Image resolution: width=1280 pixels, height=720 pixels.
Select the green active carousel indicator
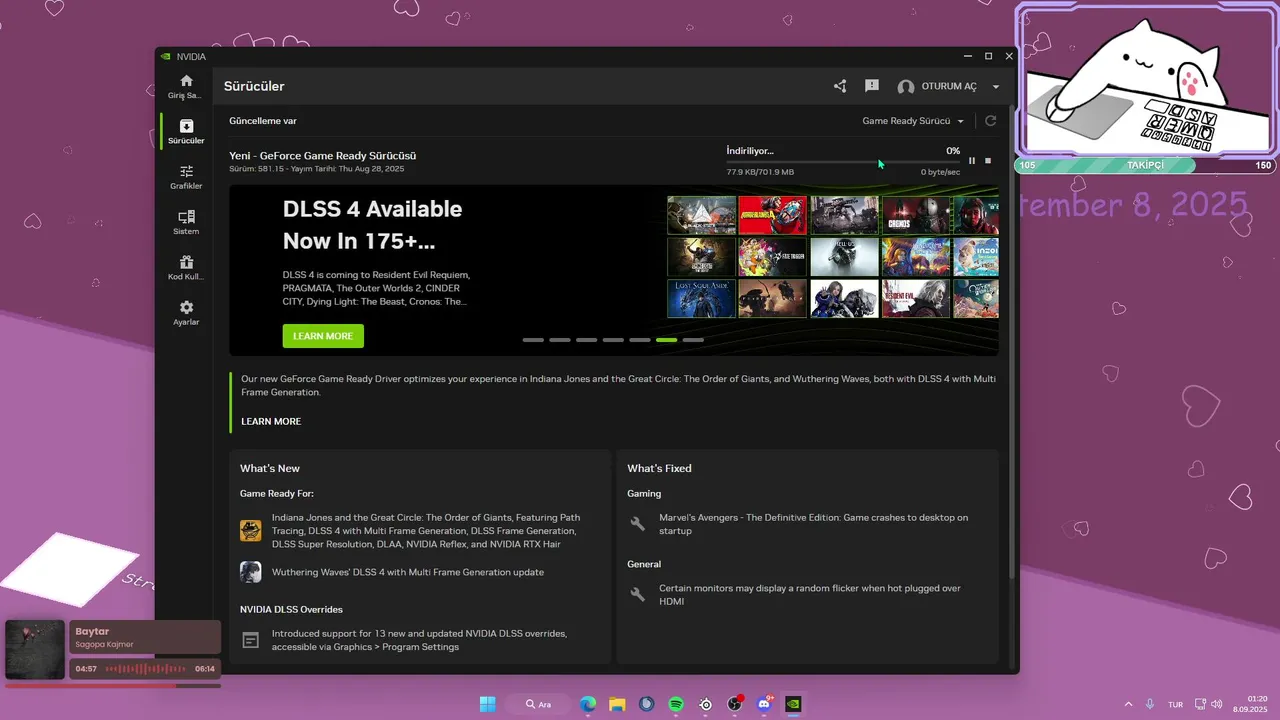coord(666,340)
